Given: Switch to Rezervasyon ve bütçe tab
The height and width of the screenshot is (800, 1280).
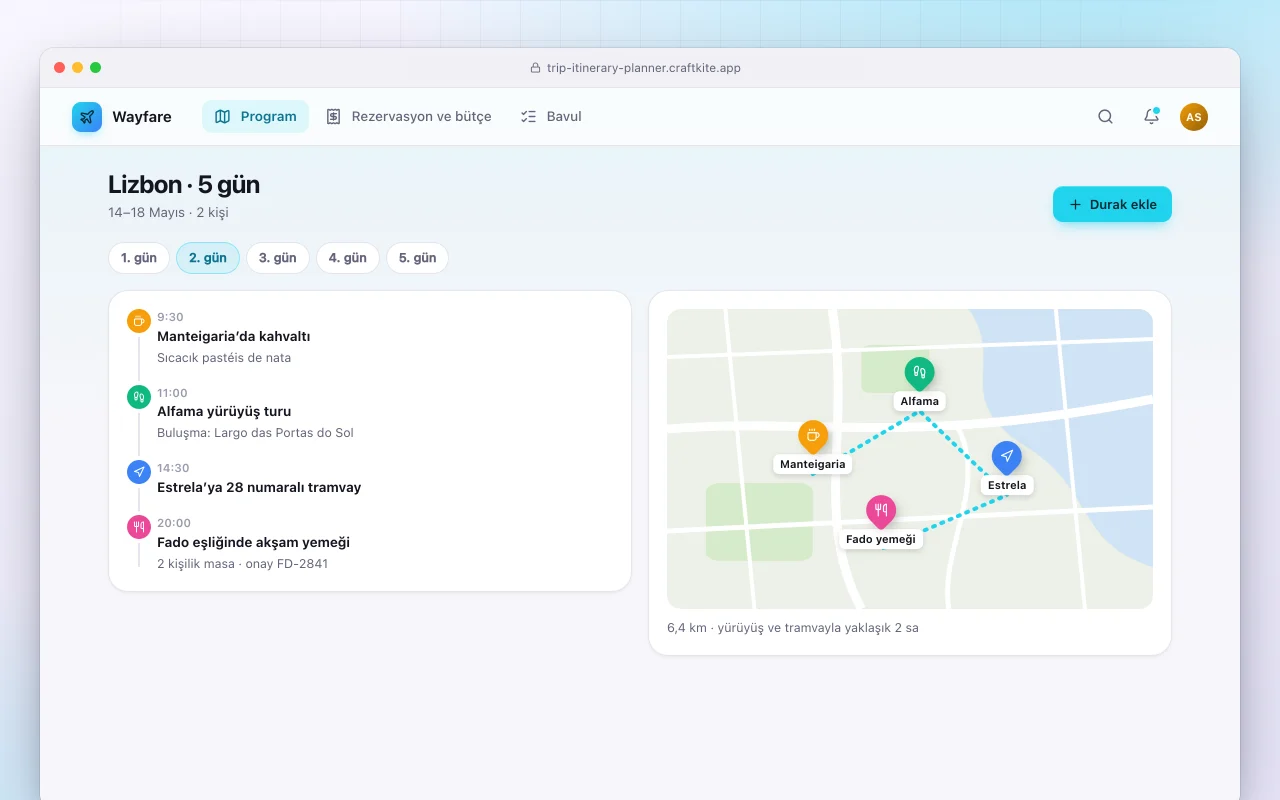Looking at the screenshot, I should [x=409, y=116].
